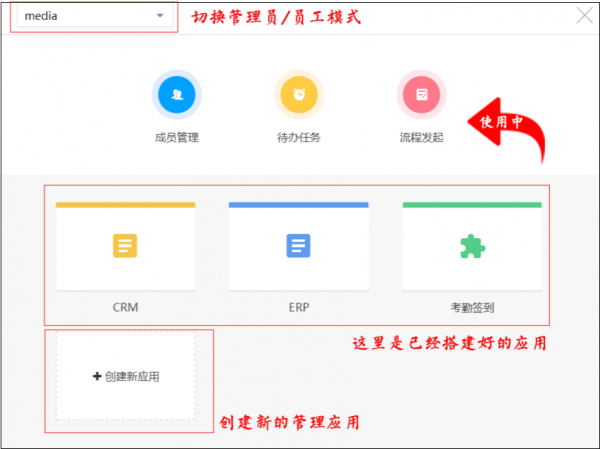Close the dialog with the X button
This screenshot has width=600, height=449.
tap(585, 16)
